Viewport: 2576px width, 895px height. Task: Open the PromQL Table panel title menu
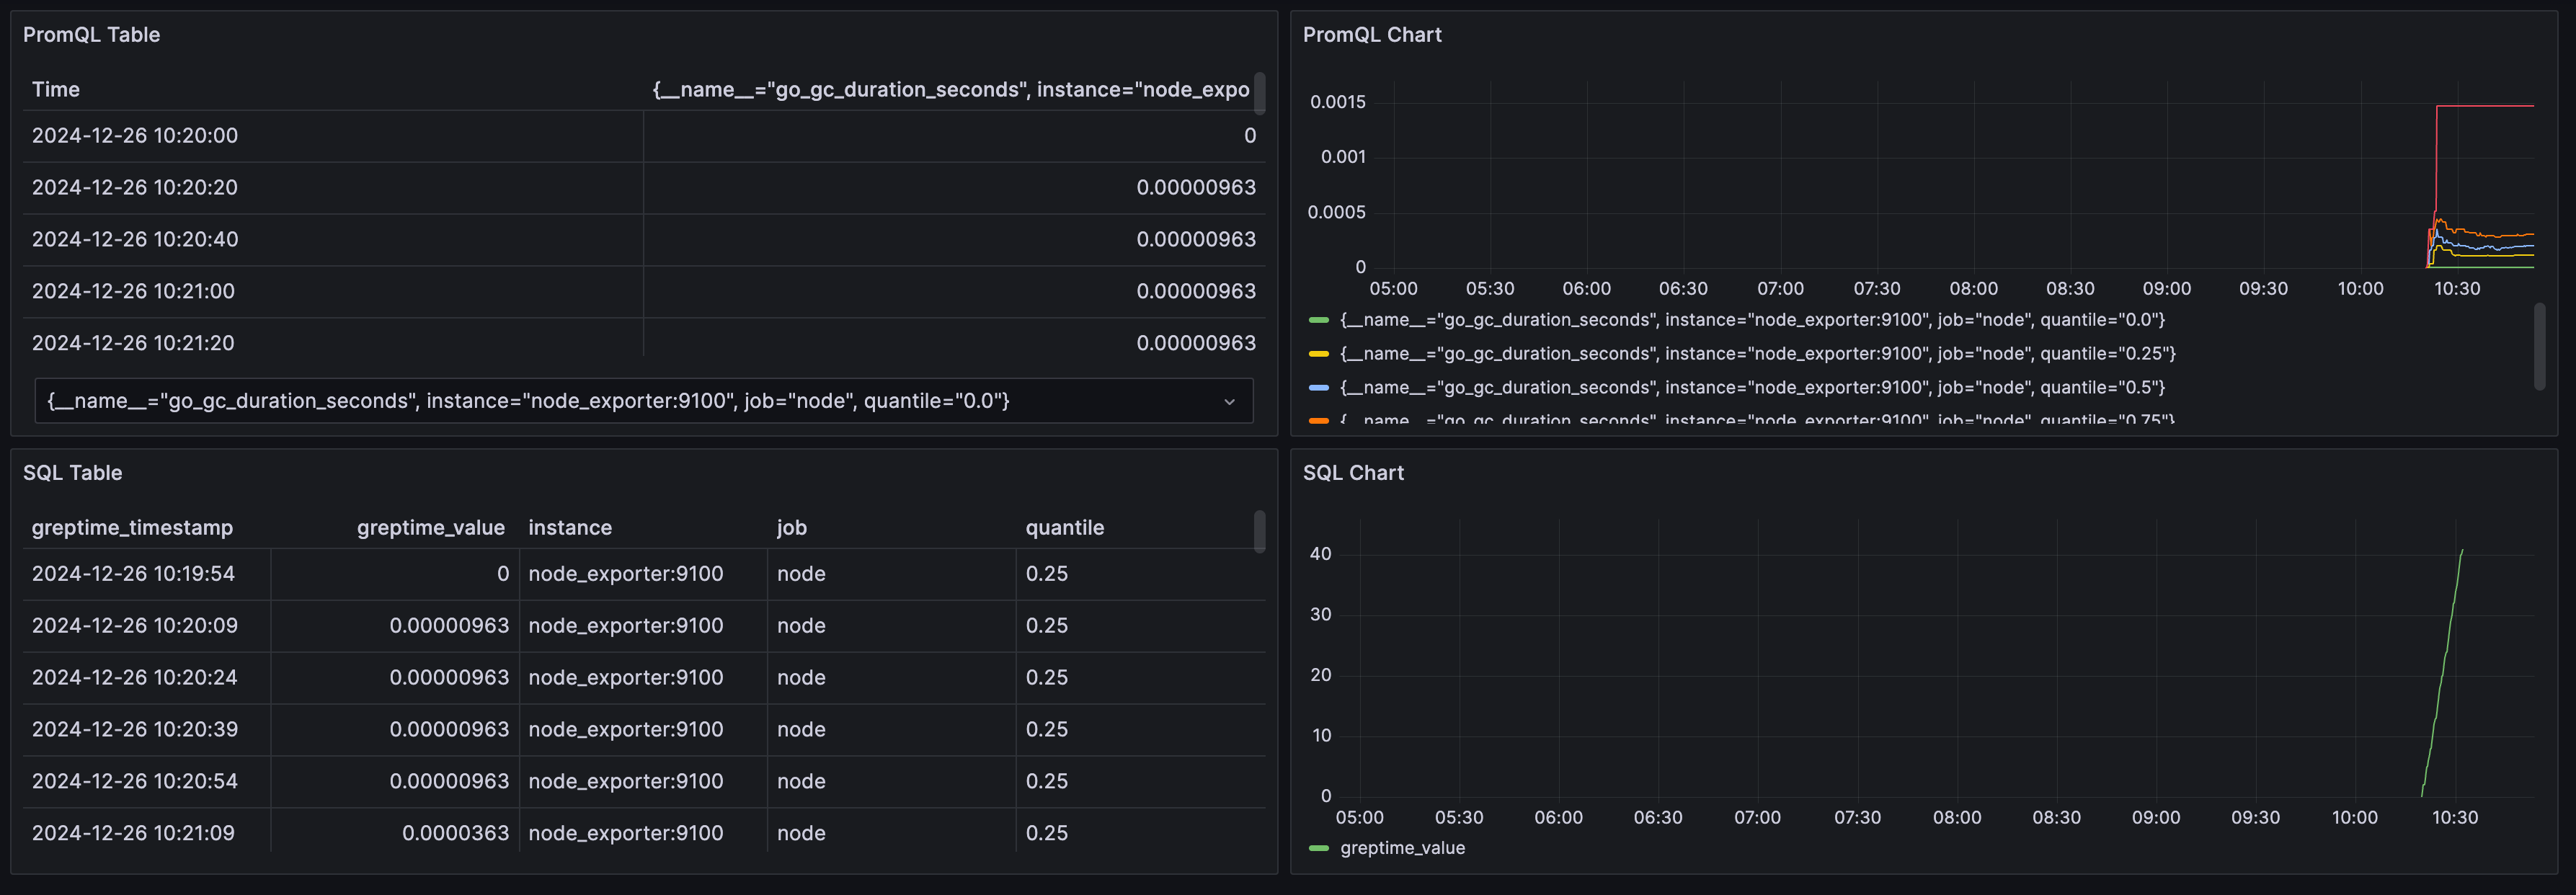point(91,34)
